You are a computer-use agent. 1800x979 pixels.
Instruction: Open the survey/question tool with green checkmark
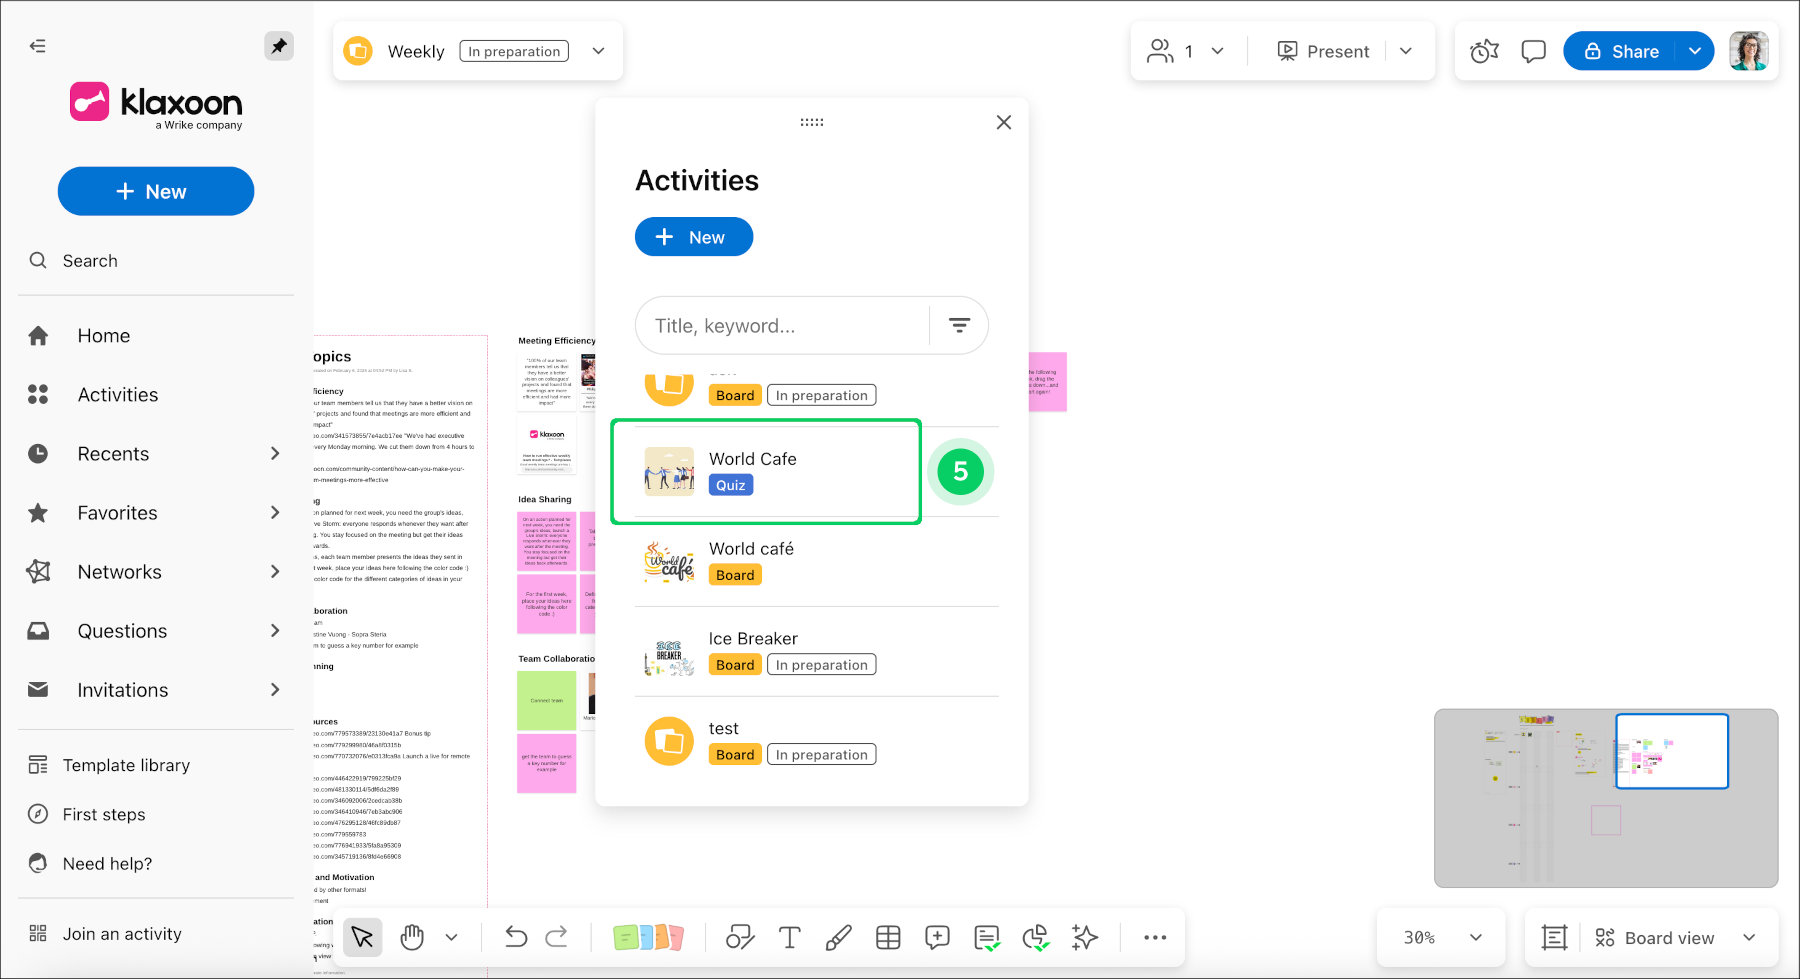pyautogui.click(x=986, y=937)
